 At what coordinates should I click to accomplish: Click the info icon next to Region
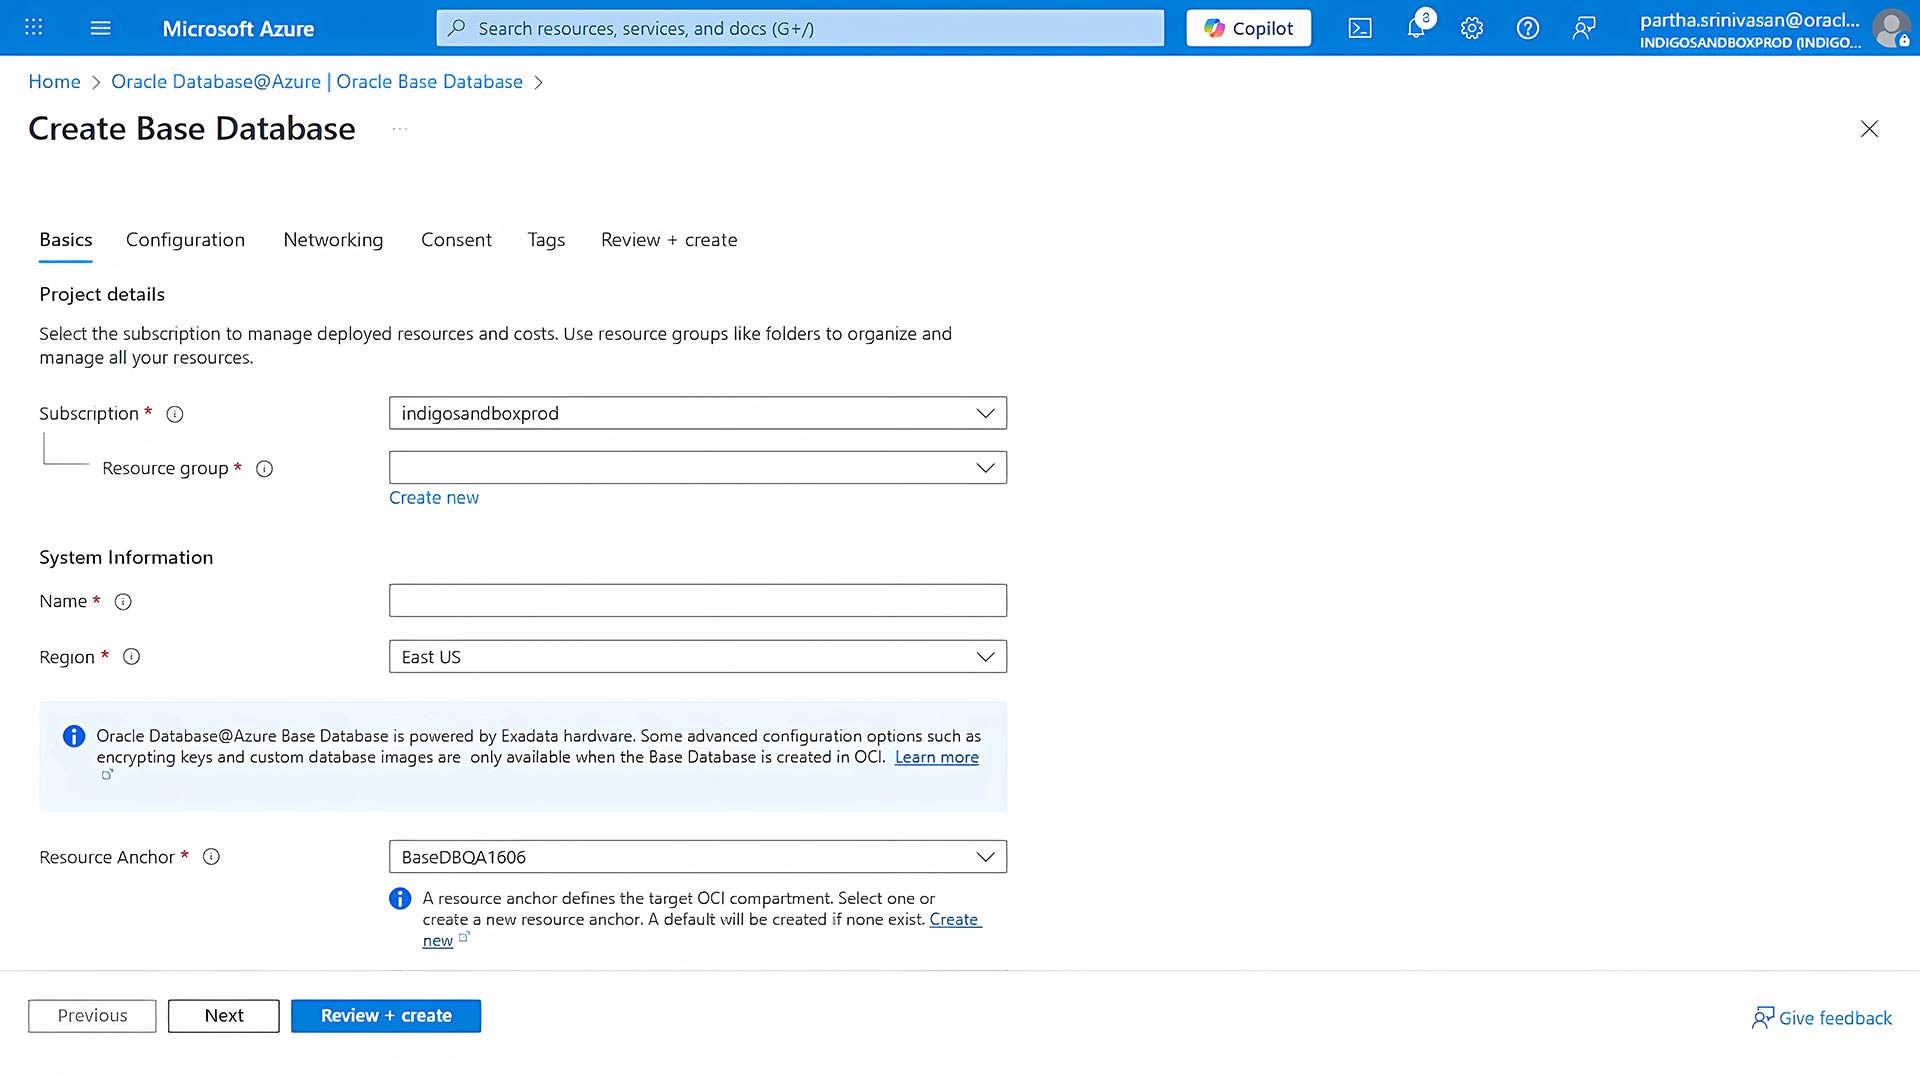pos(131,657)
